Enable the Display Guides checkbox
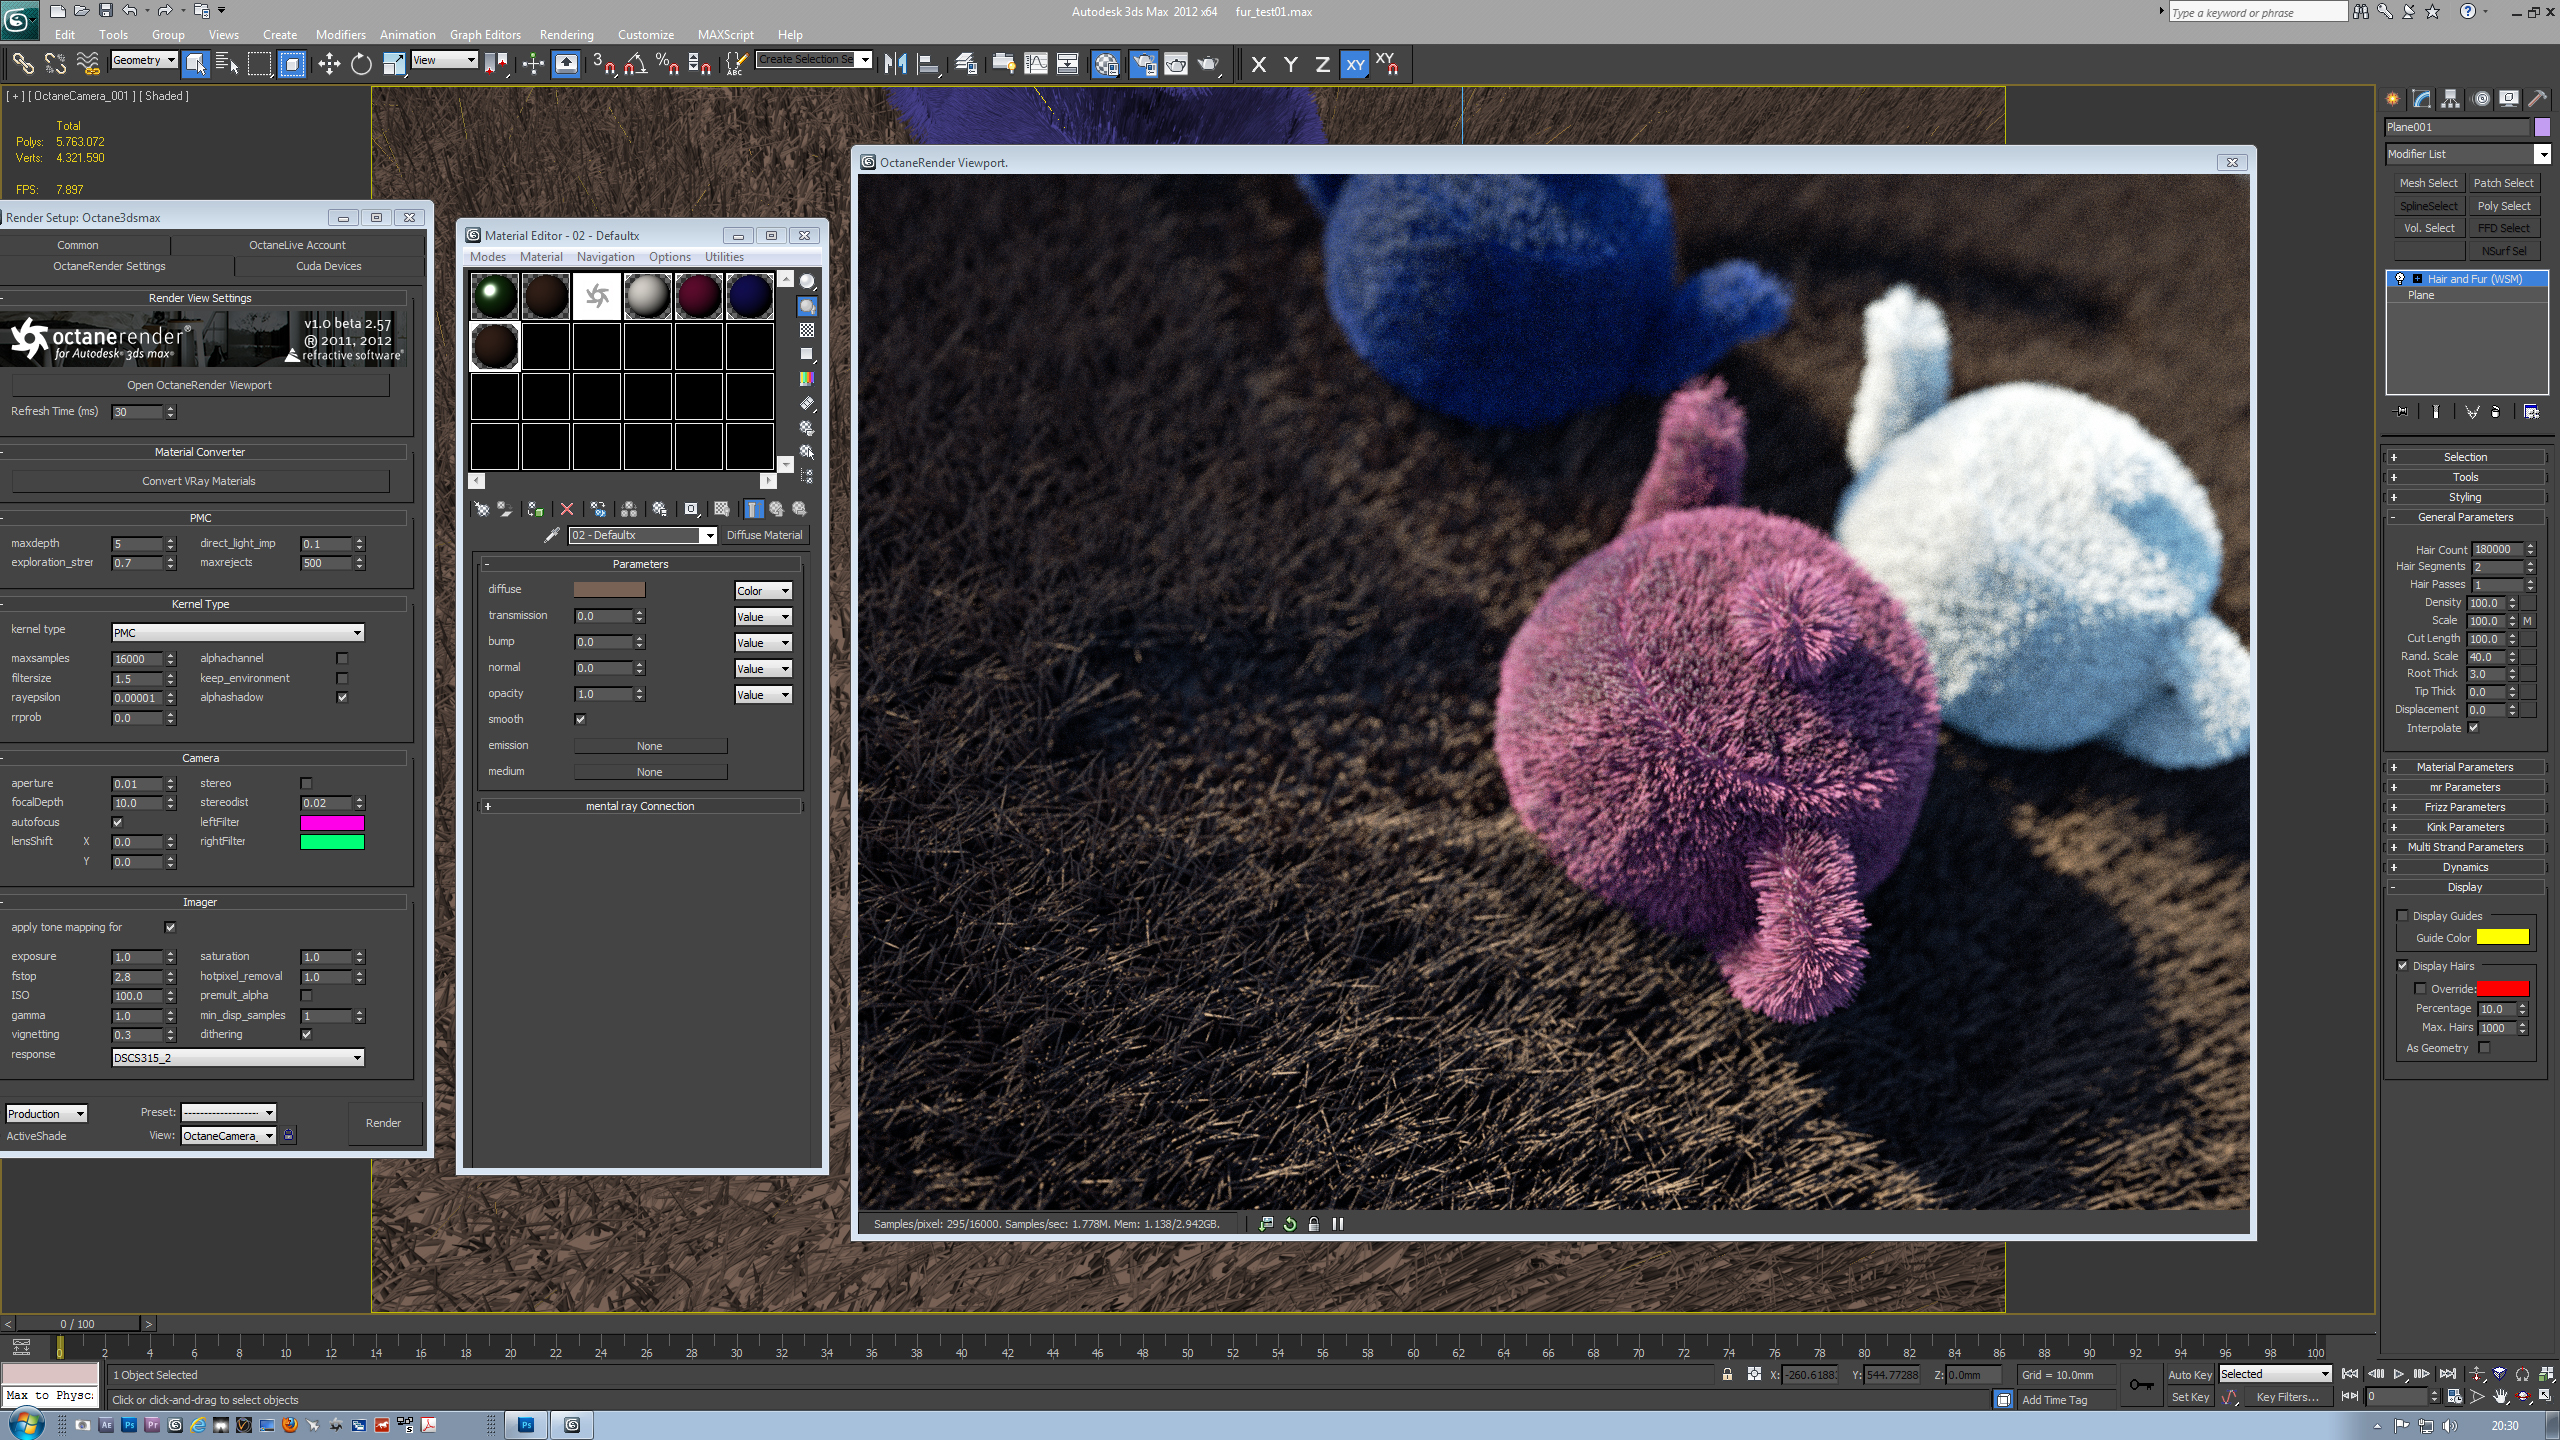Screen dimensions: 2560x1440 pyautogui.click(x=2402, y=916)
